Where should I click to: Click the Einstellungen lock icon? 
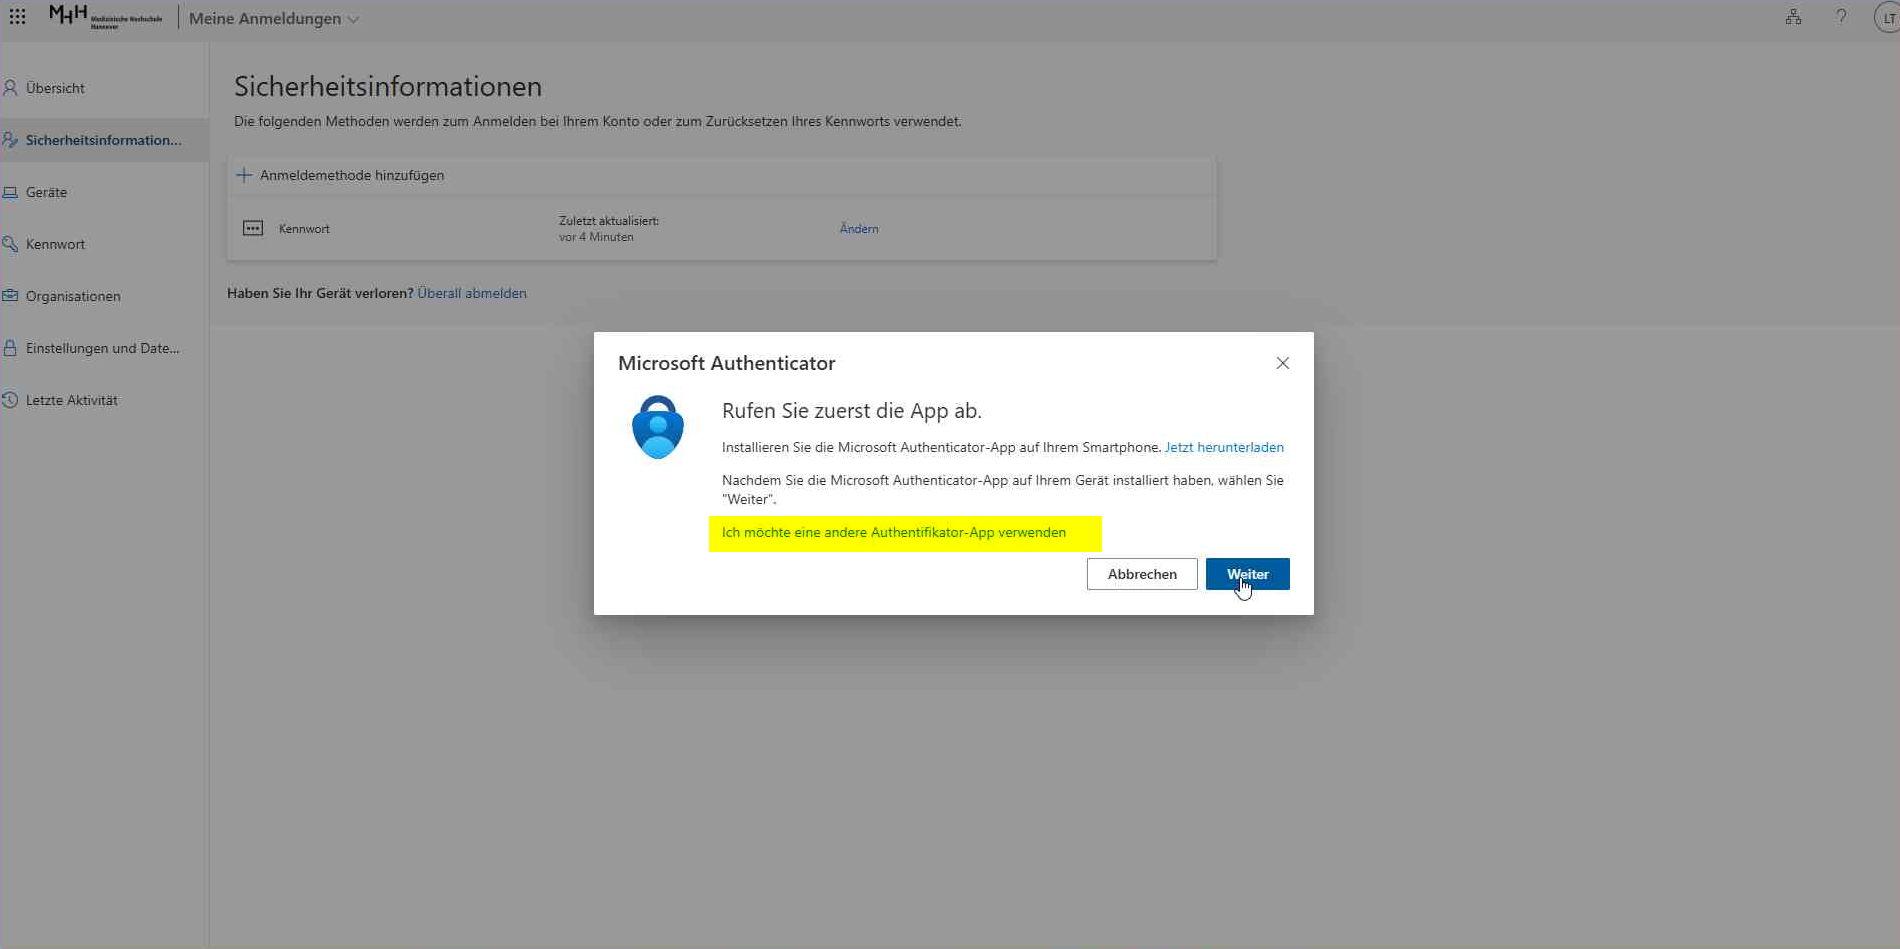(x=10, y=348)
